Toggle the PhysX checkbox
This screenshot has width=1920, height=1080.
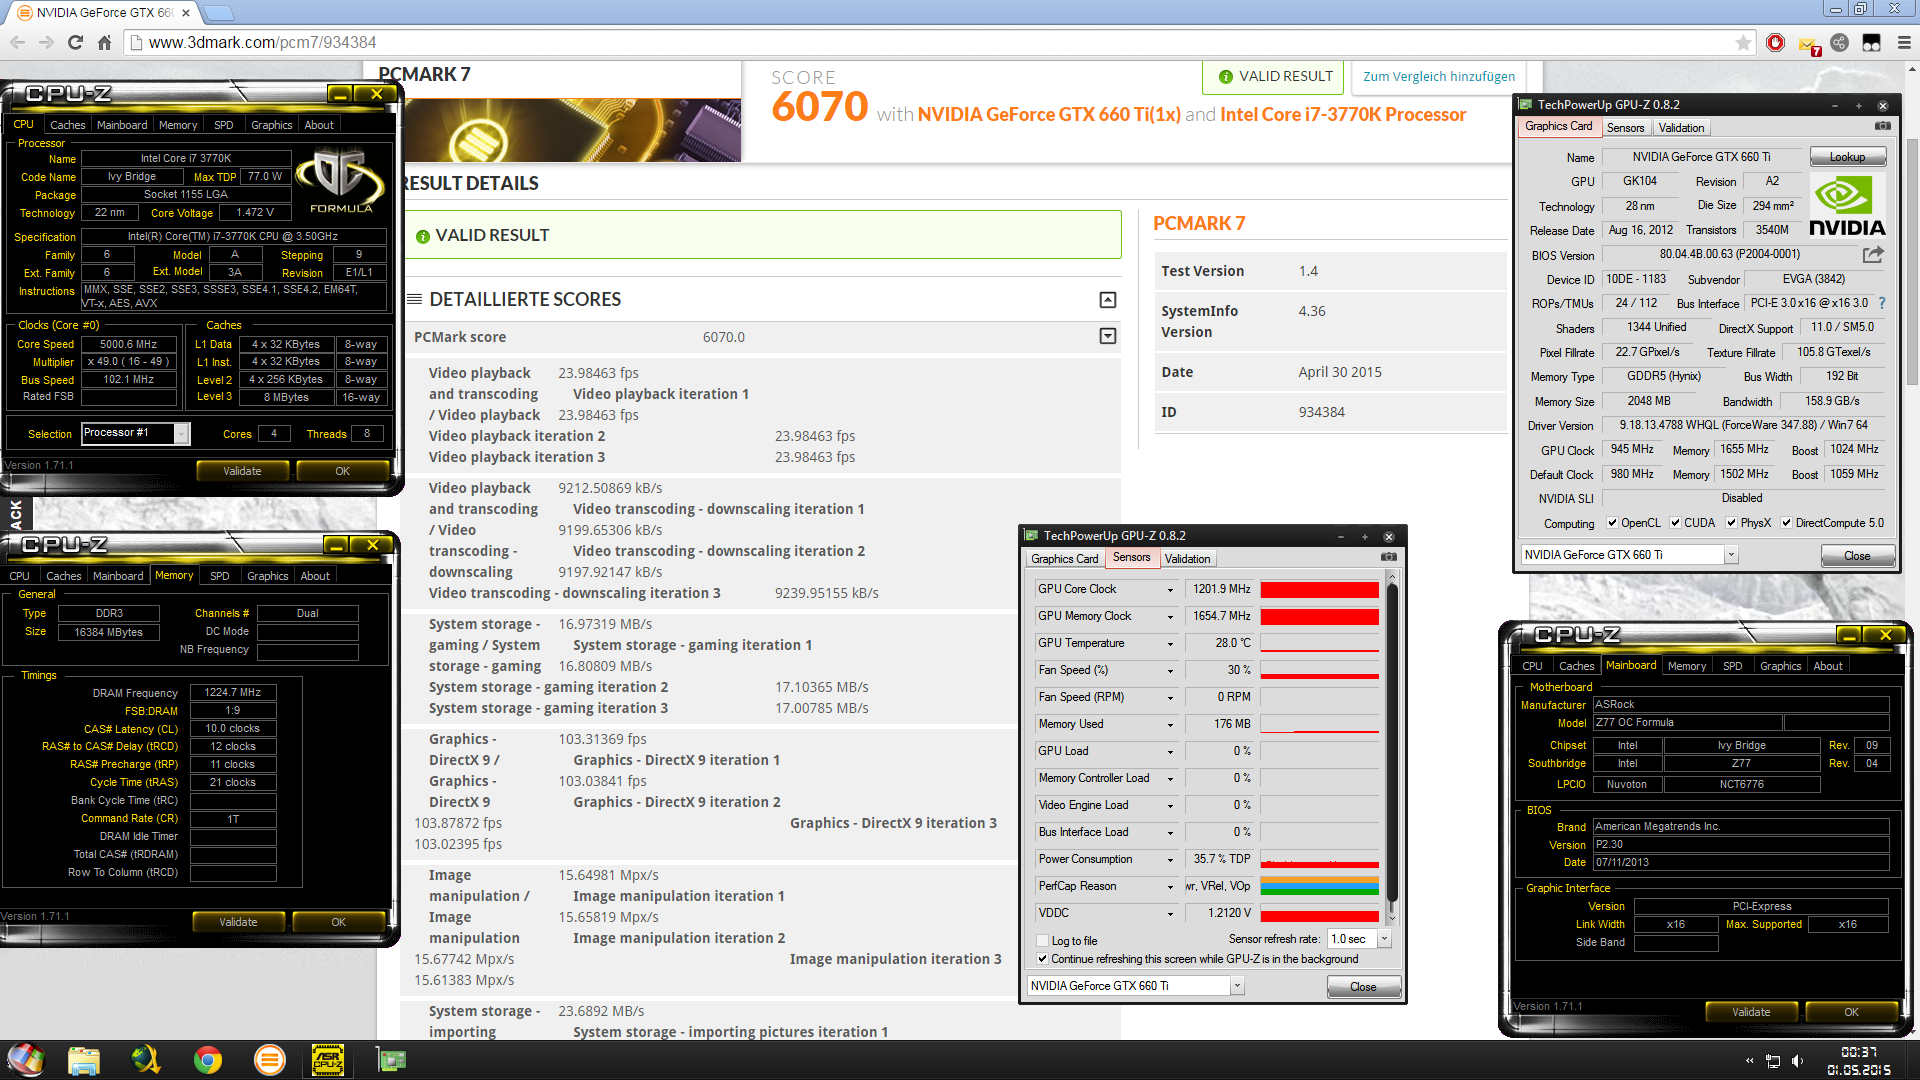click(1731, 523)
